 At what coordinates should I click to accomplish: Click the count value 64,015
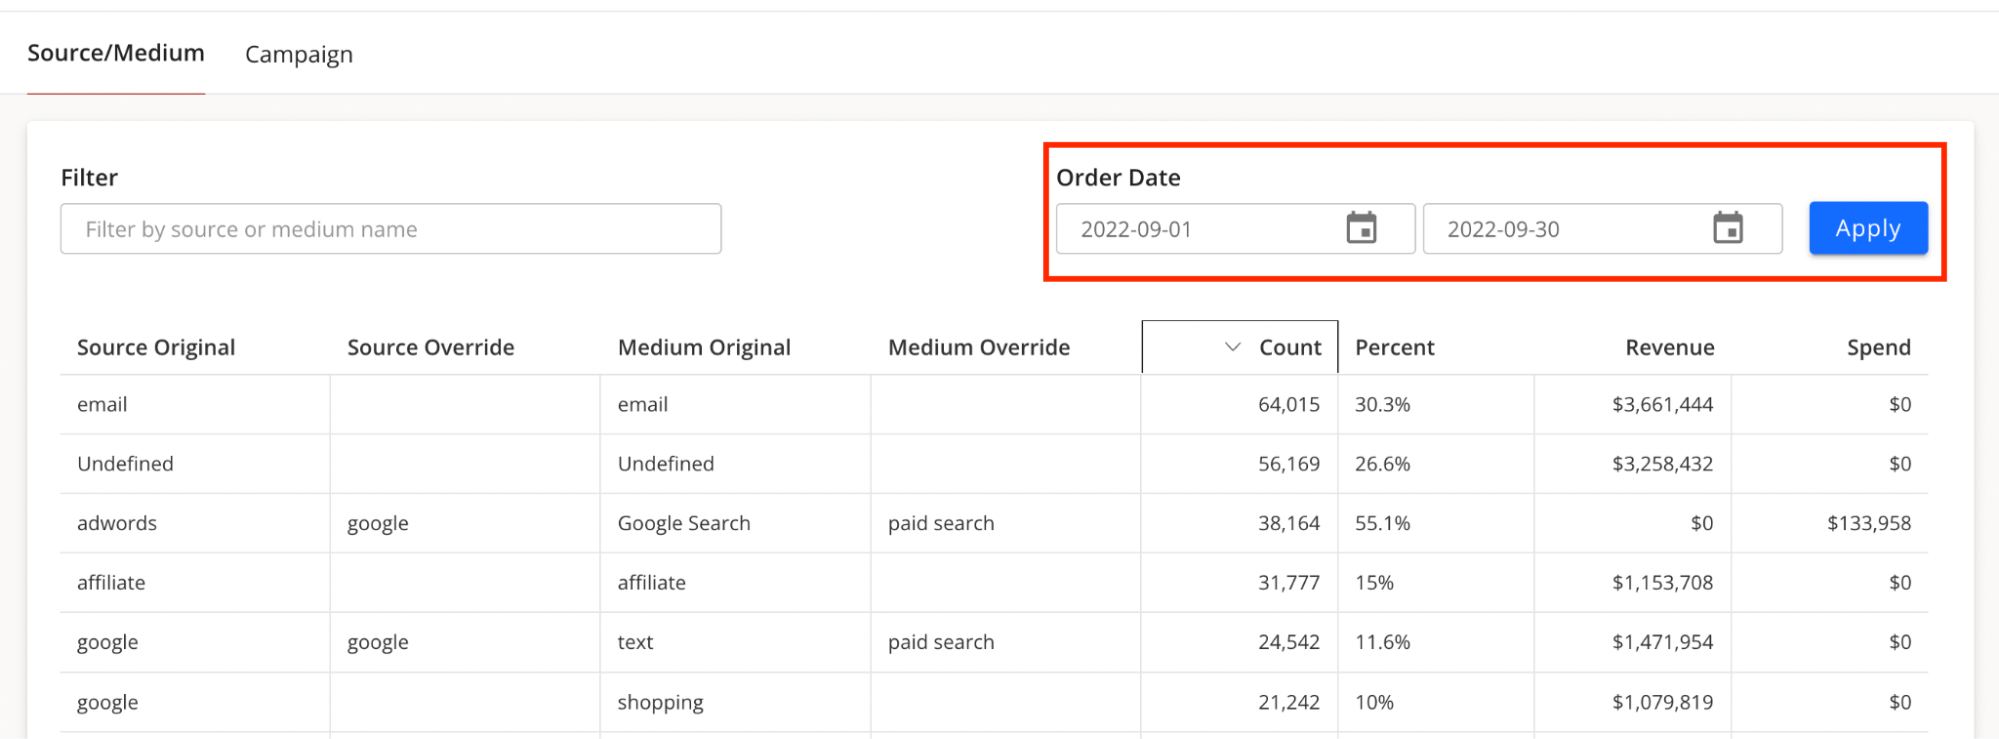pos(1289,404)
